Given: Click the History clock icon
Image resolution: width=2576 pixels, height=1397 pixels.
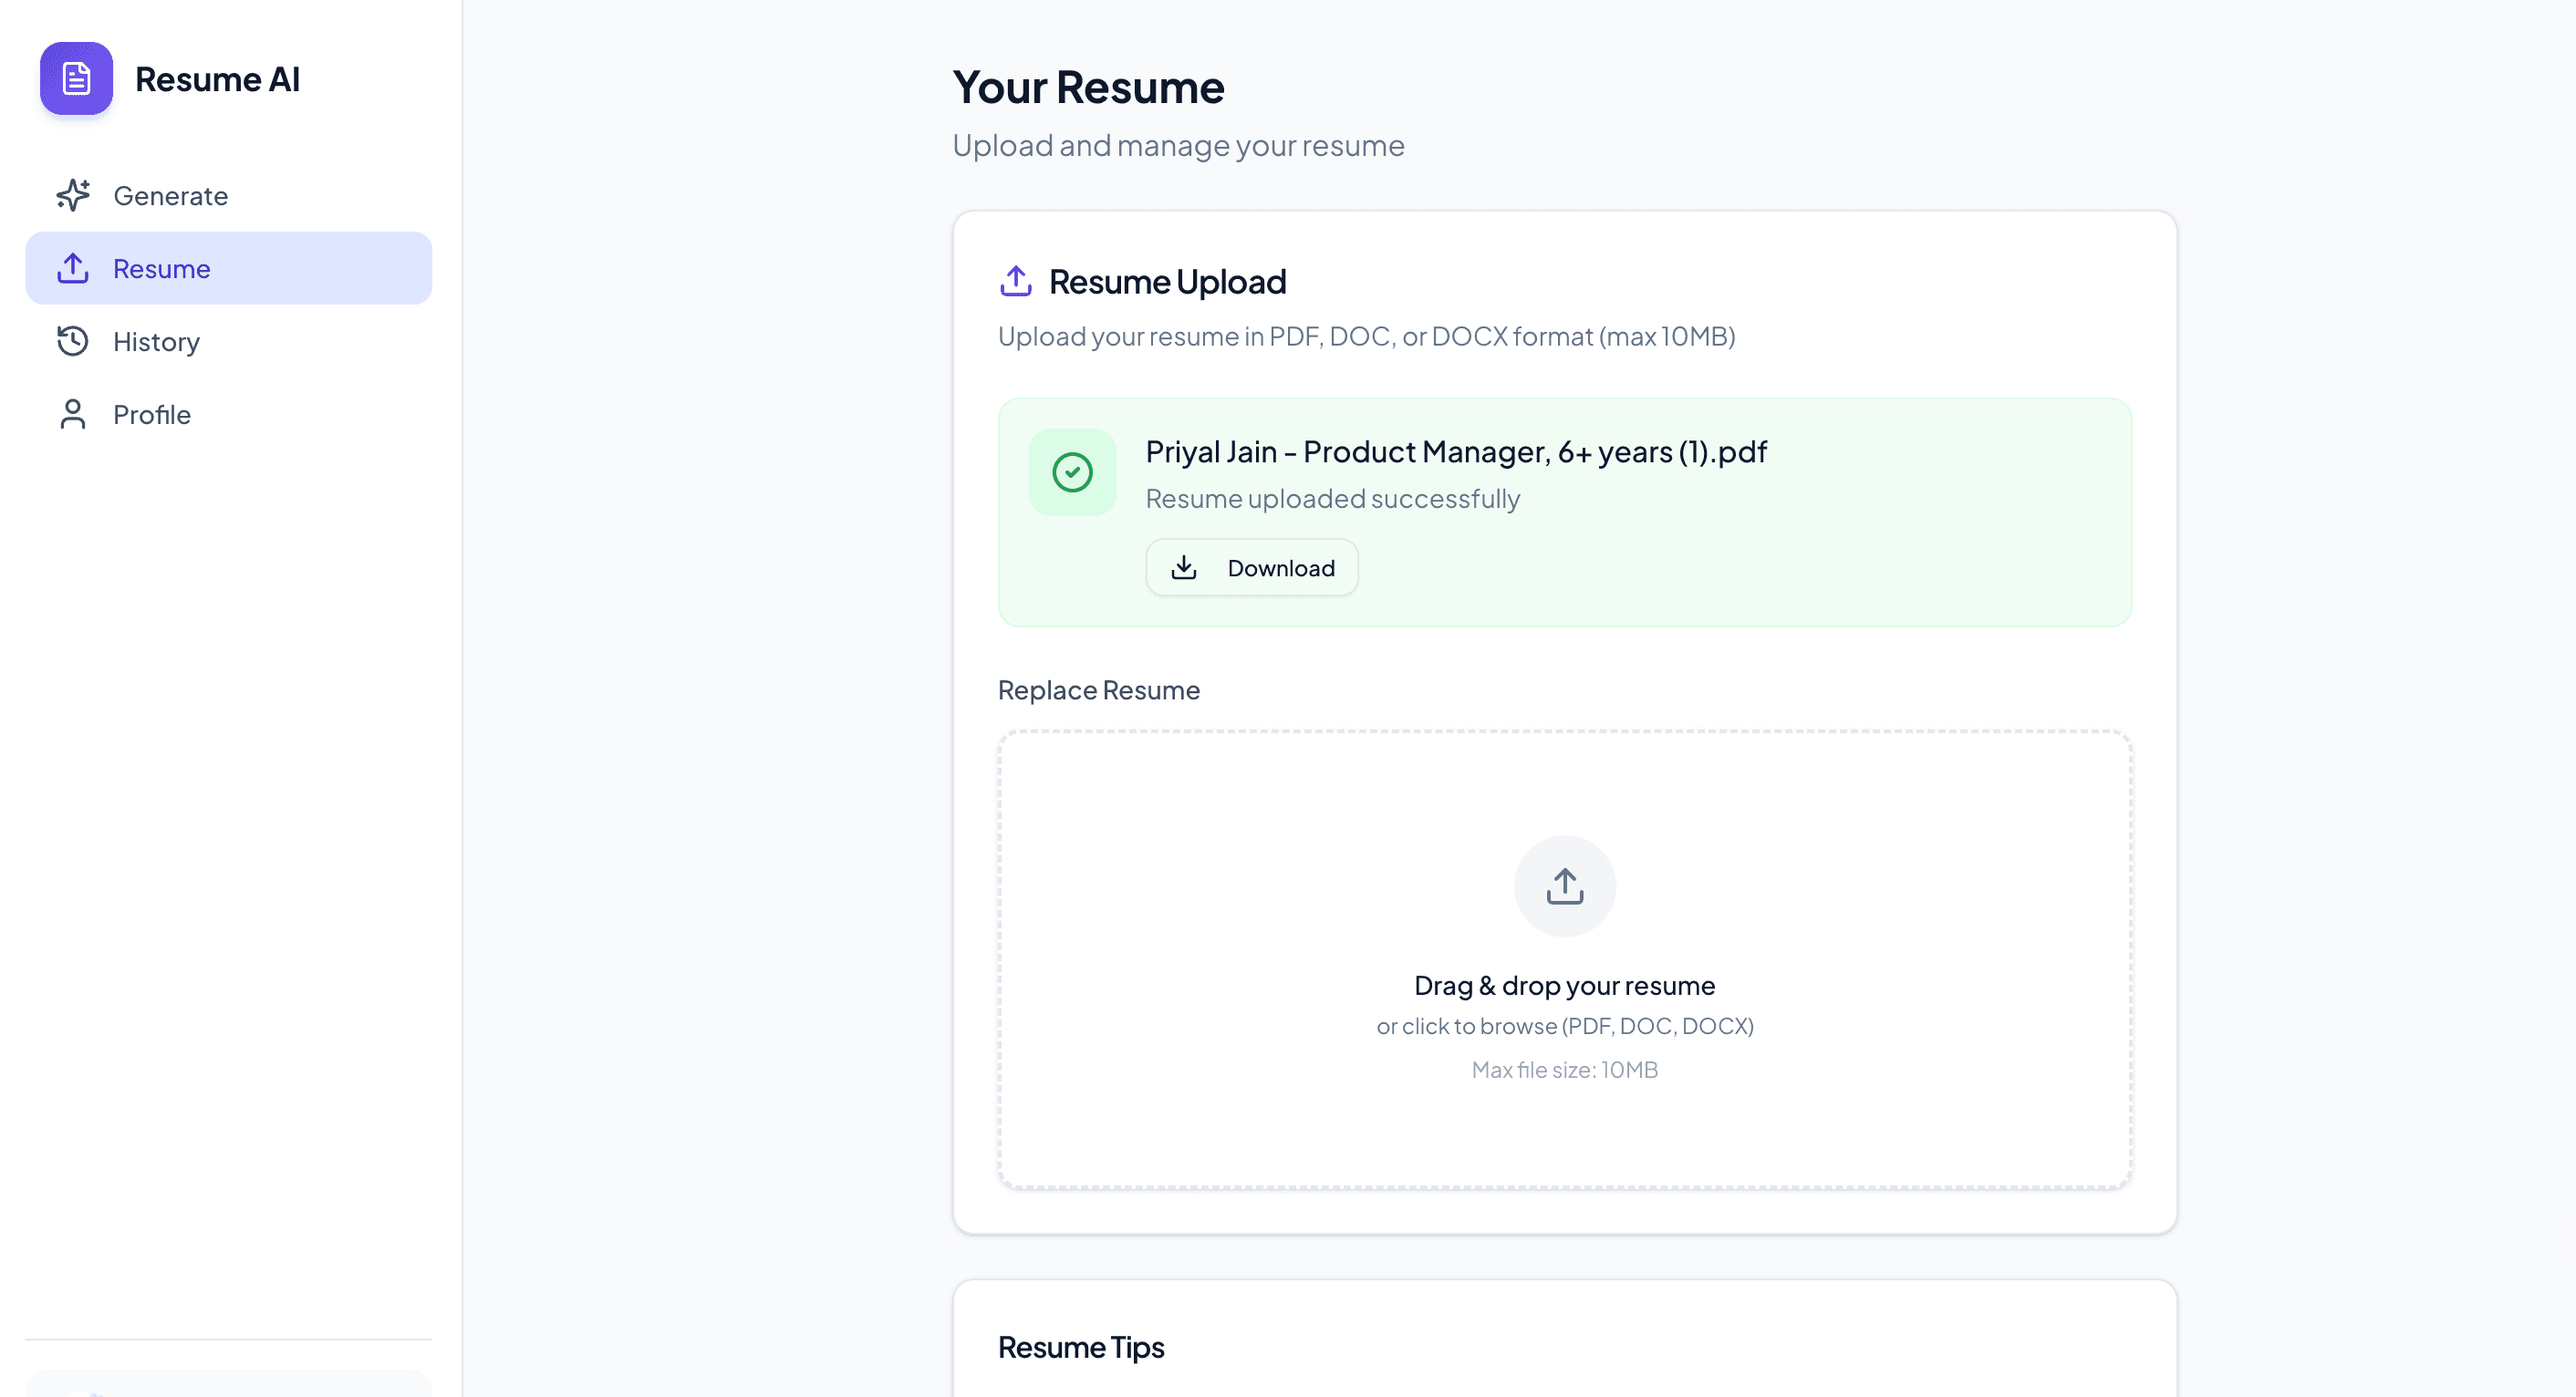Looking at the screenshot, I should [x=71, y=341].
